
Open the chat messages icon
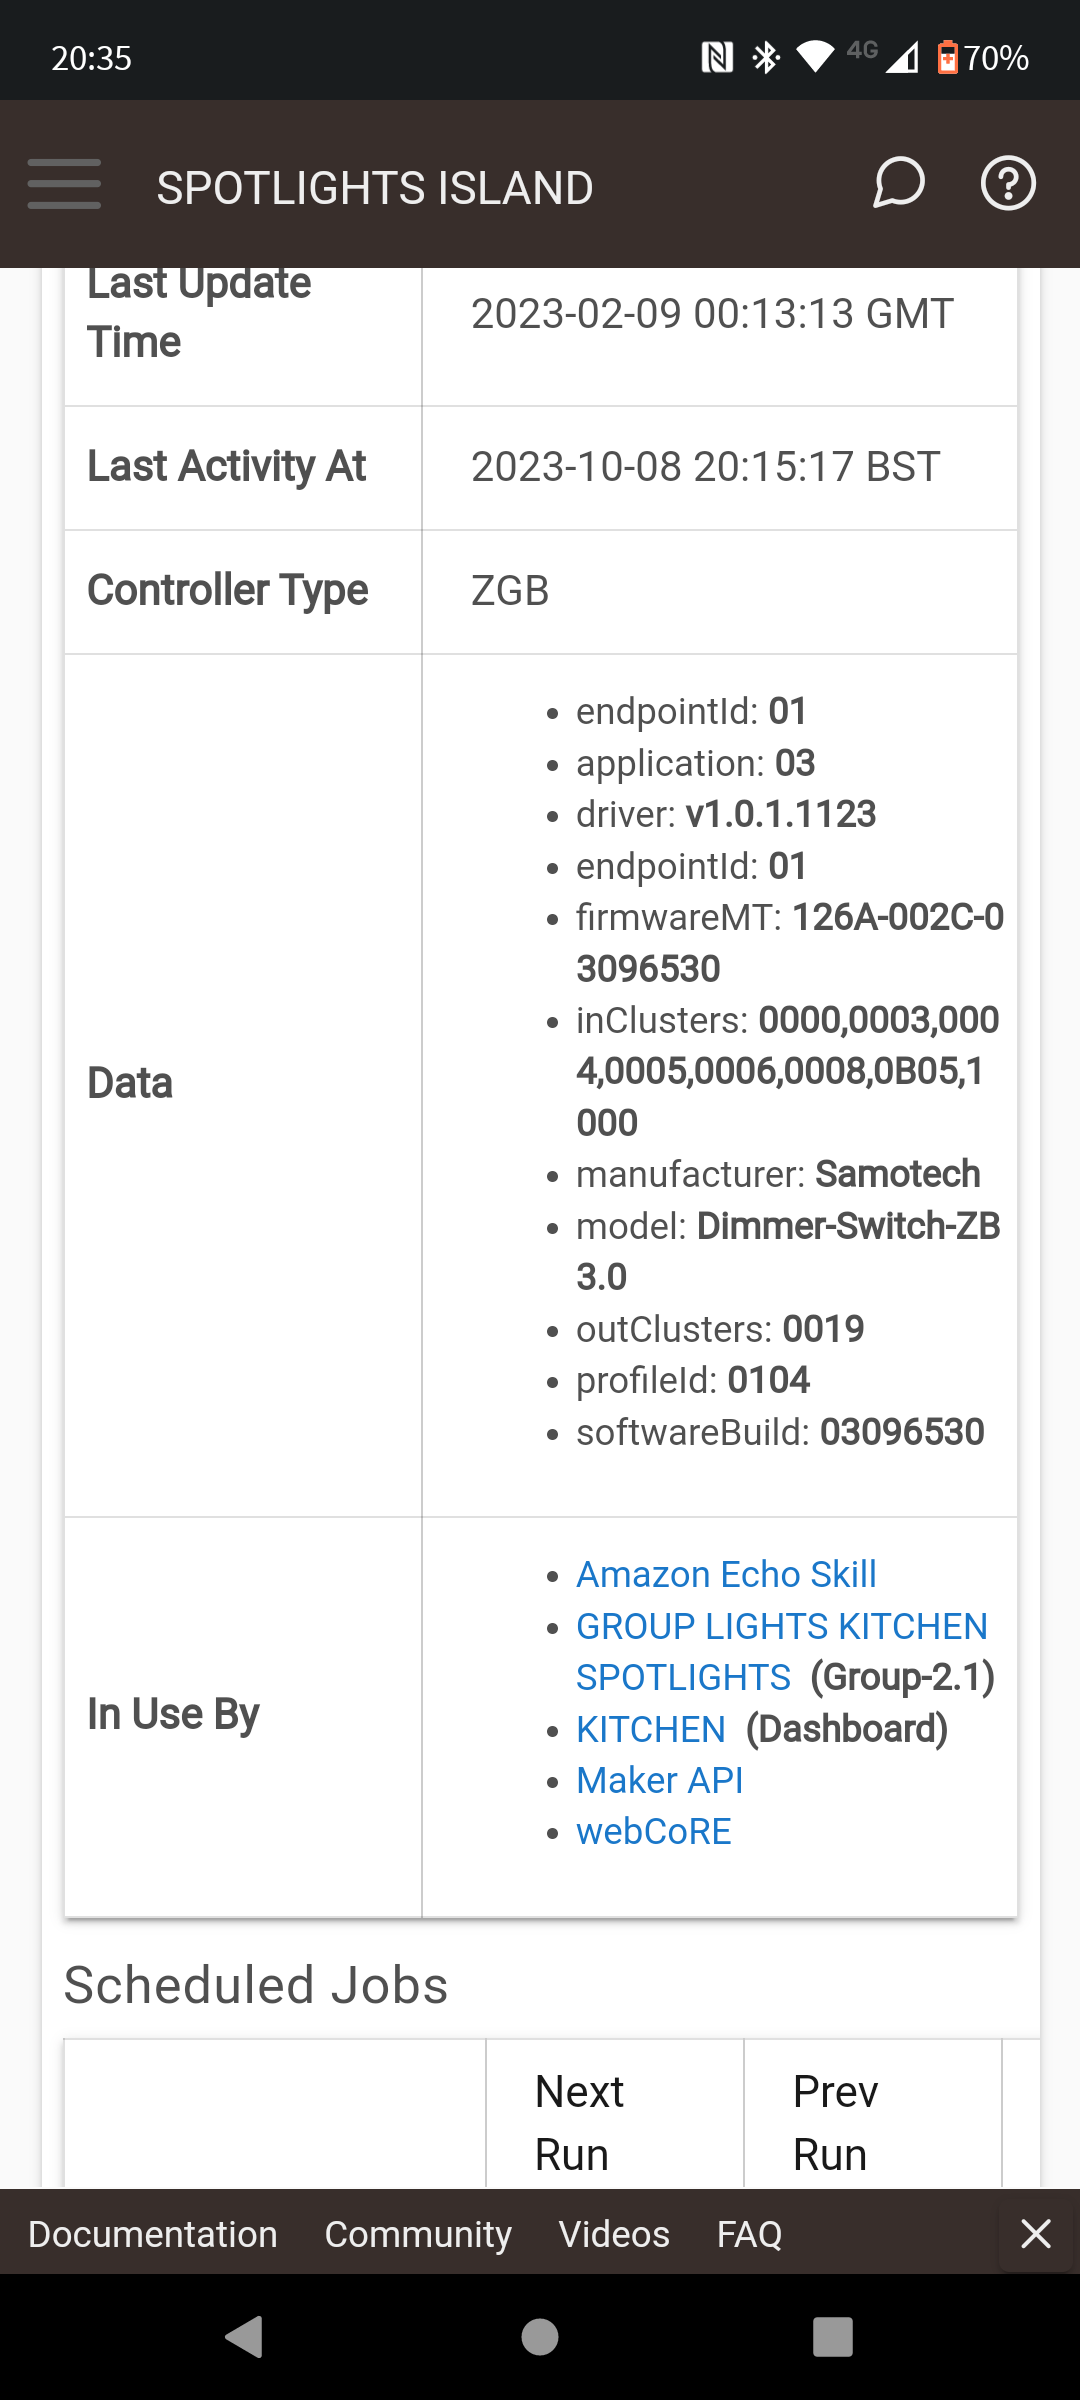point(898,183)
